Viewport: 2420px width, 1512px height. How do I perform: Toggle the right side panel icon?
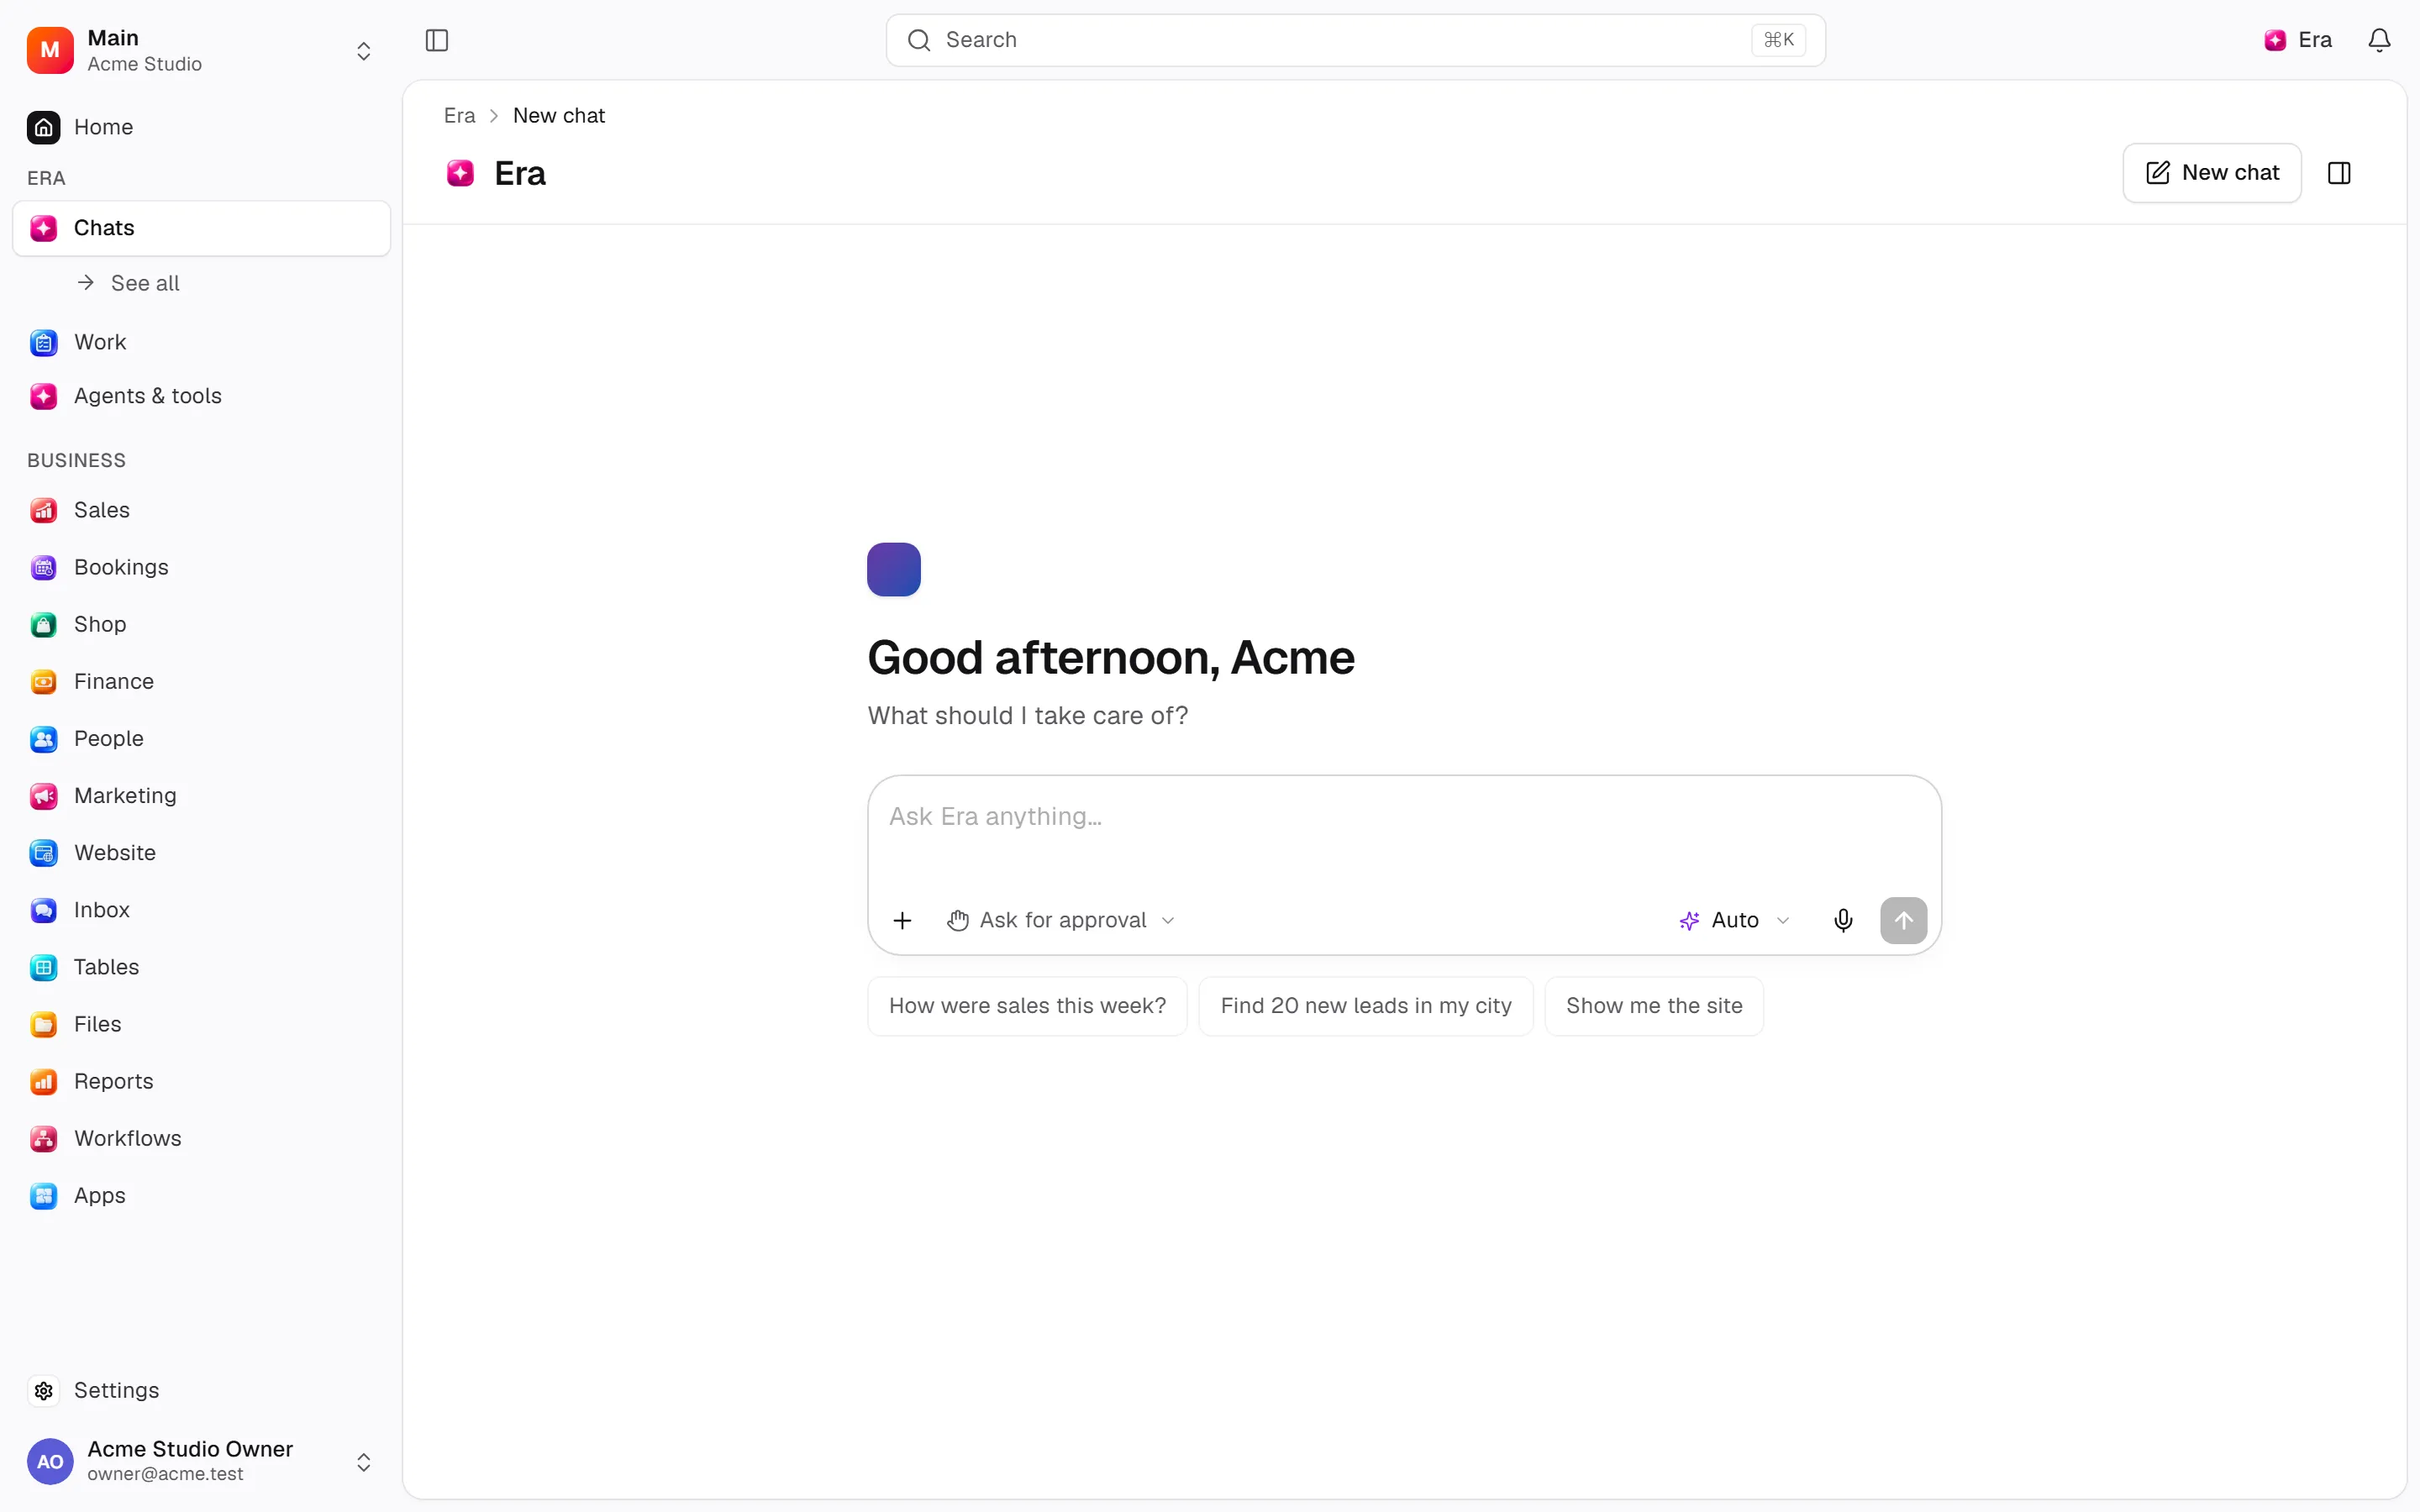click(x=2339, y=173)
